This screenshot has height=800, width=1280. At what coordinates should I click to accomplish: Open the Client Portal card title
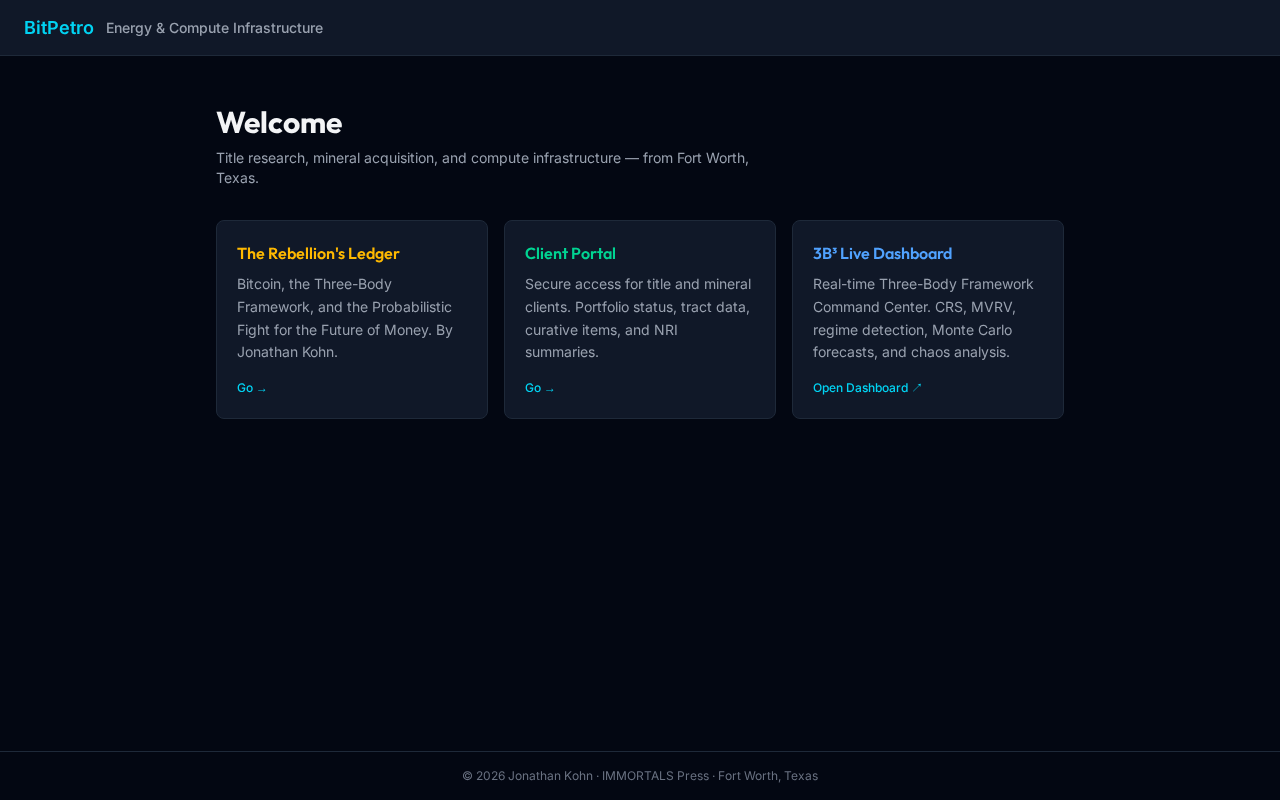click(570, 254)
